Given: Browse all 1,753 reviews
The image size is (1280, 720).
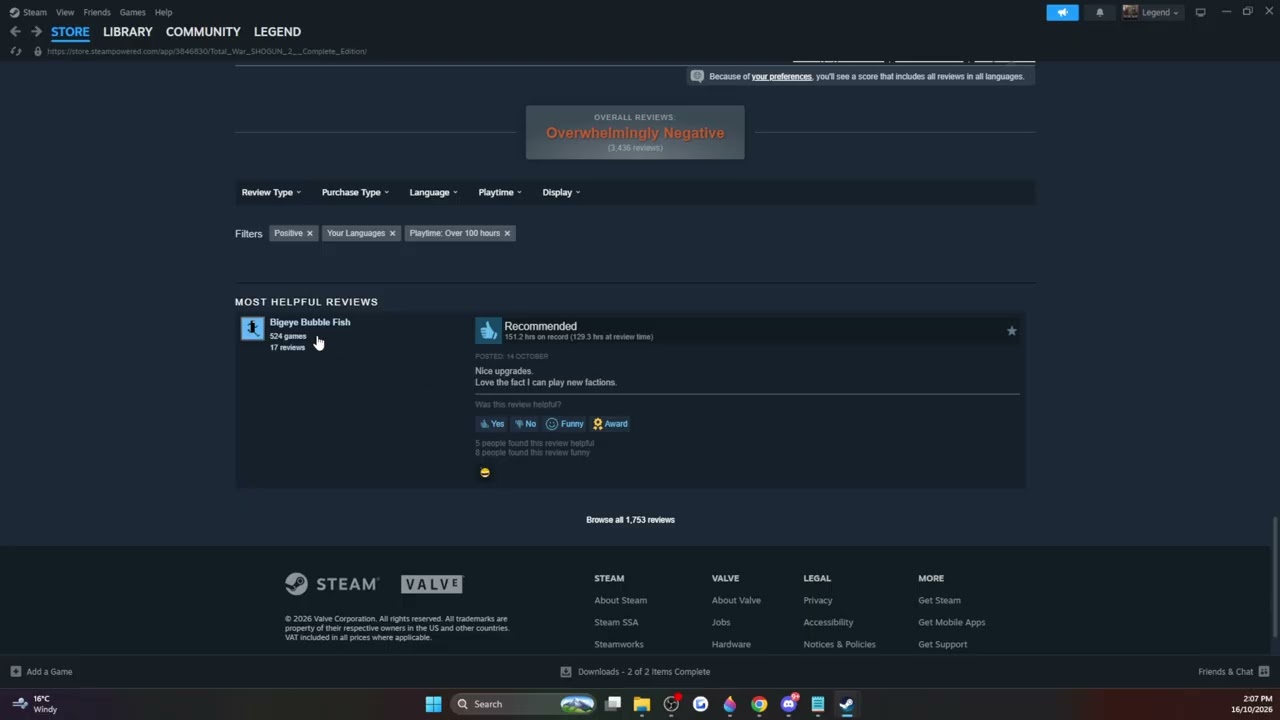Looking at the screenshot, I should coord(630,520).
